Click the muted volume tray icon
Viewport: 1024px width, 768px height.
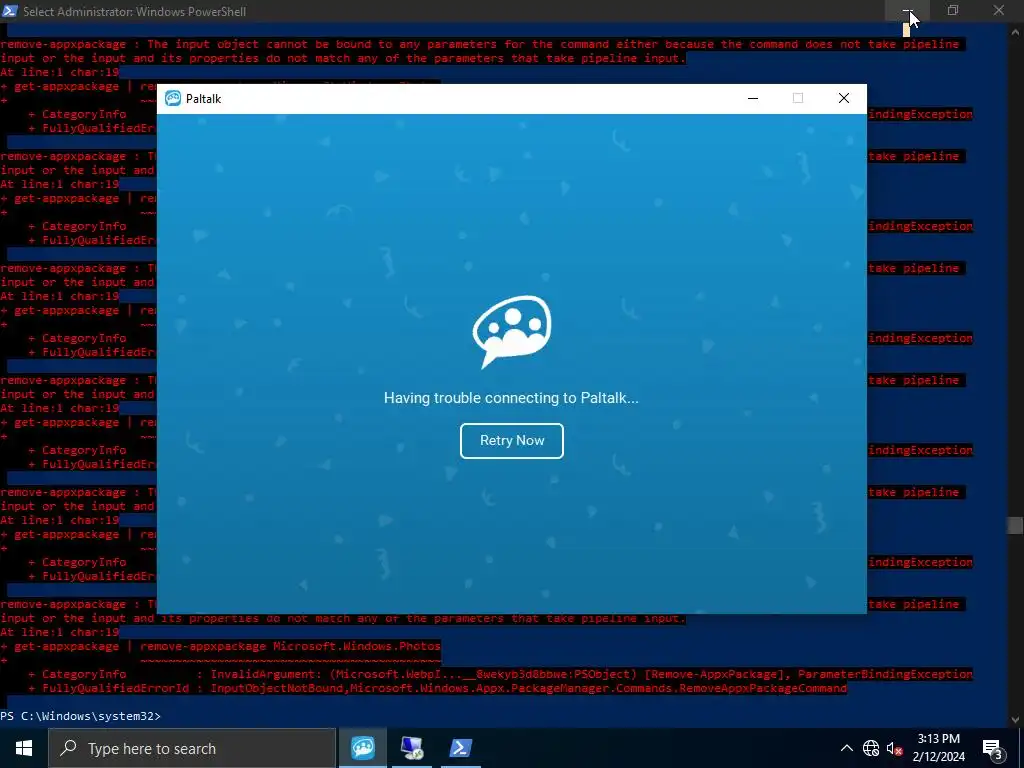pyautogui.click(x=894, y=748)
